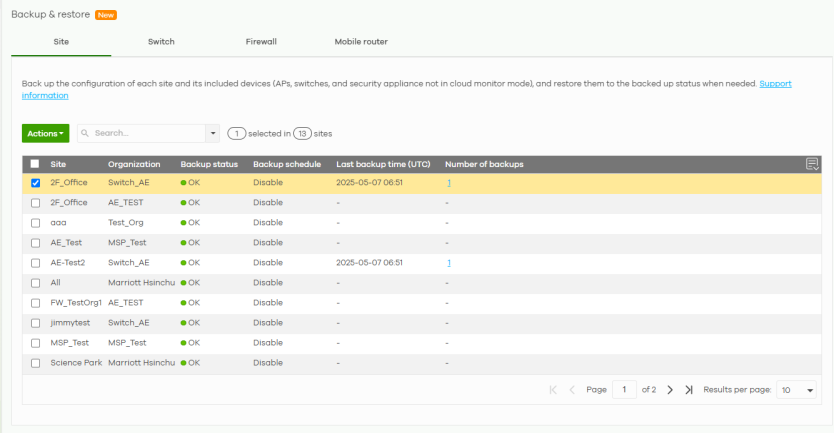Jump to the first page arrow
Viewport: 834px width, 433px height.
(x=553, y=390)
